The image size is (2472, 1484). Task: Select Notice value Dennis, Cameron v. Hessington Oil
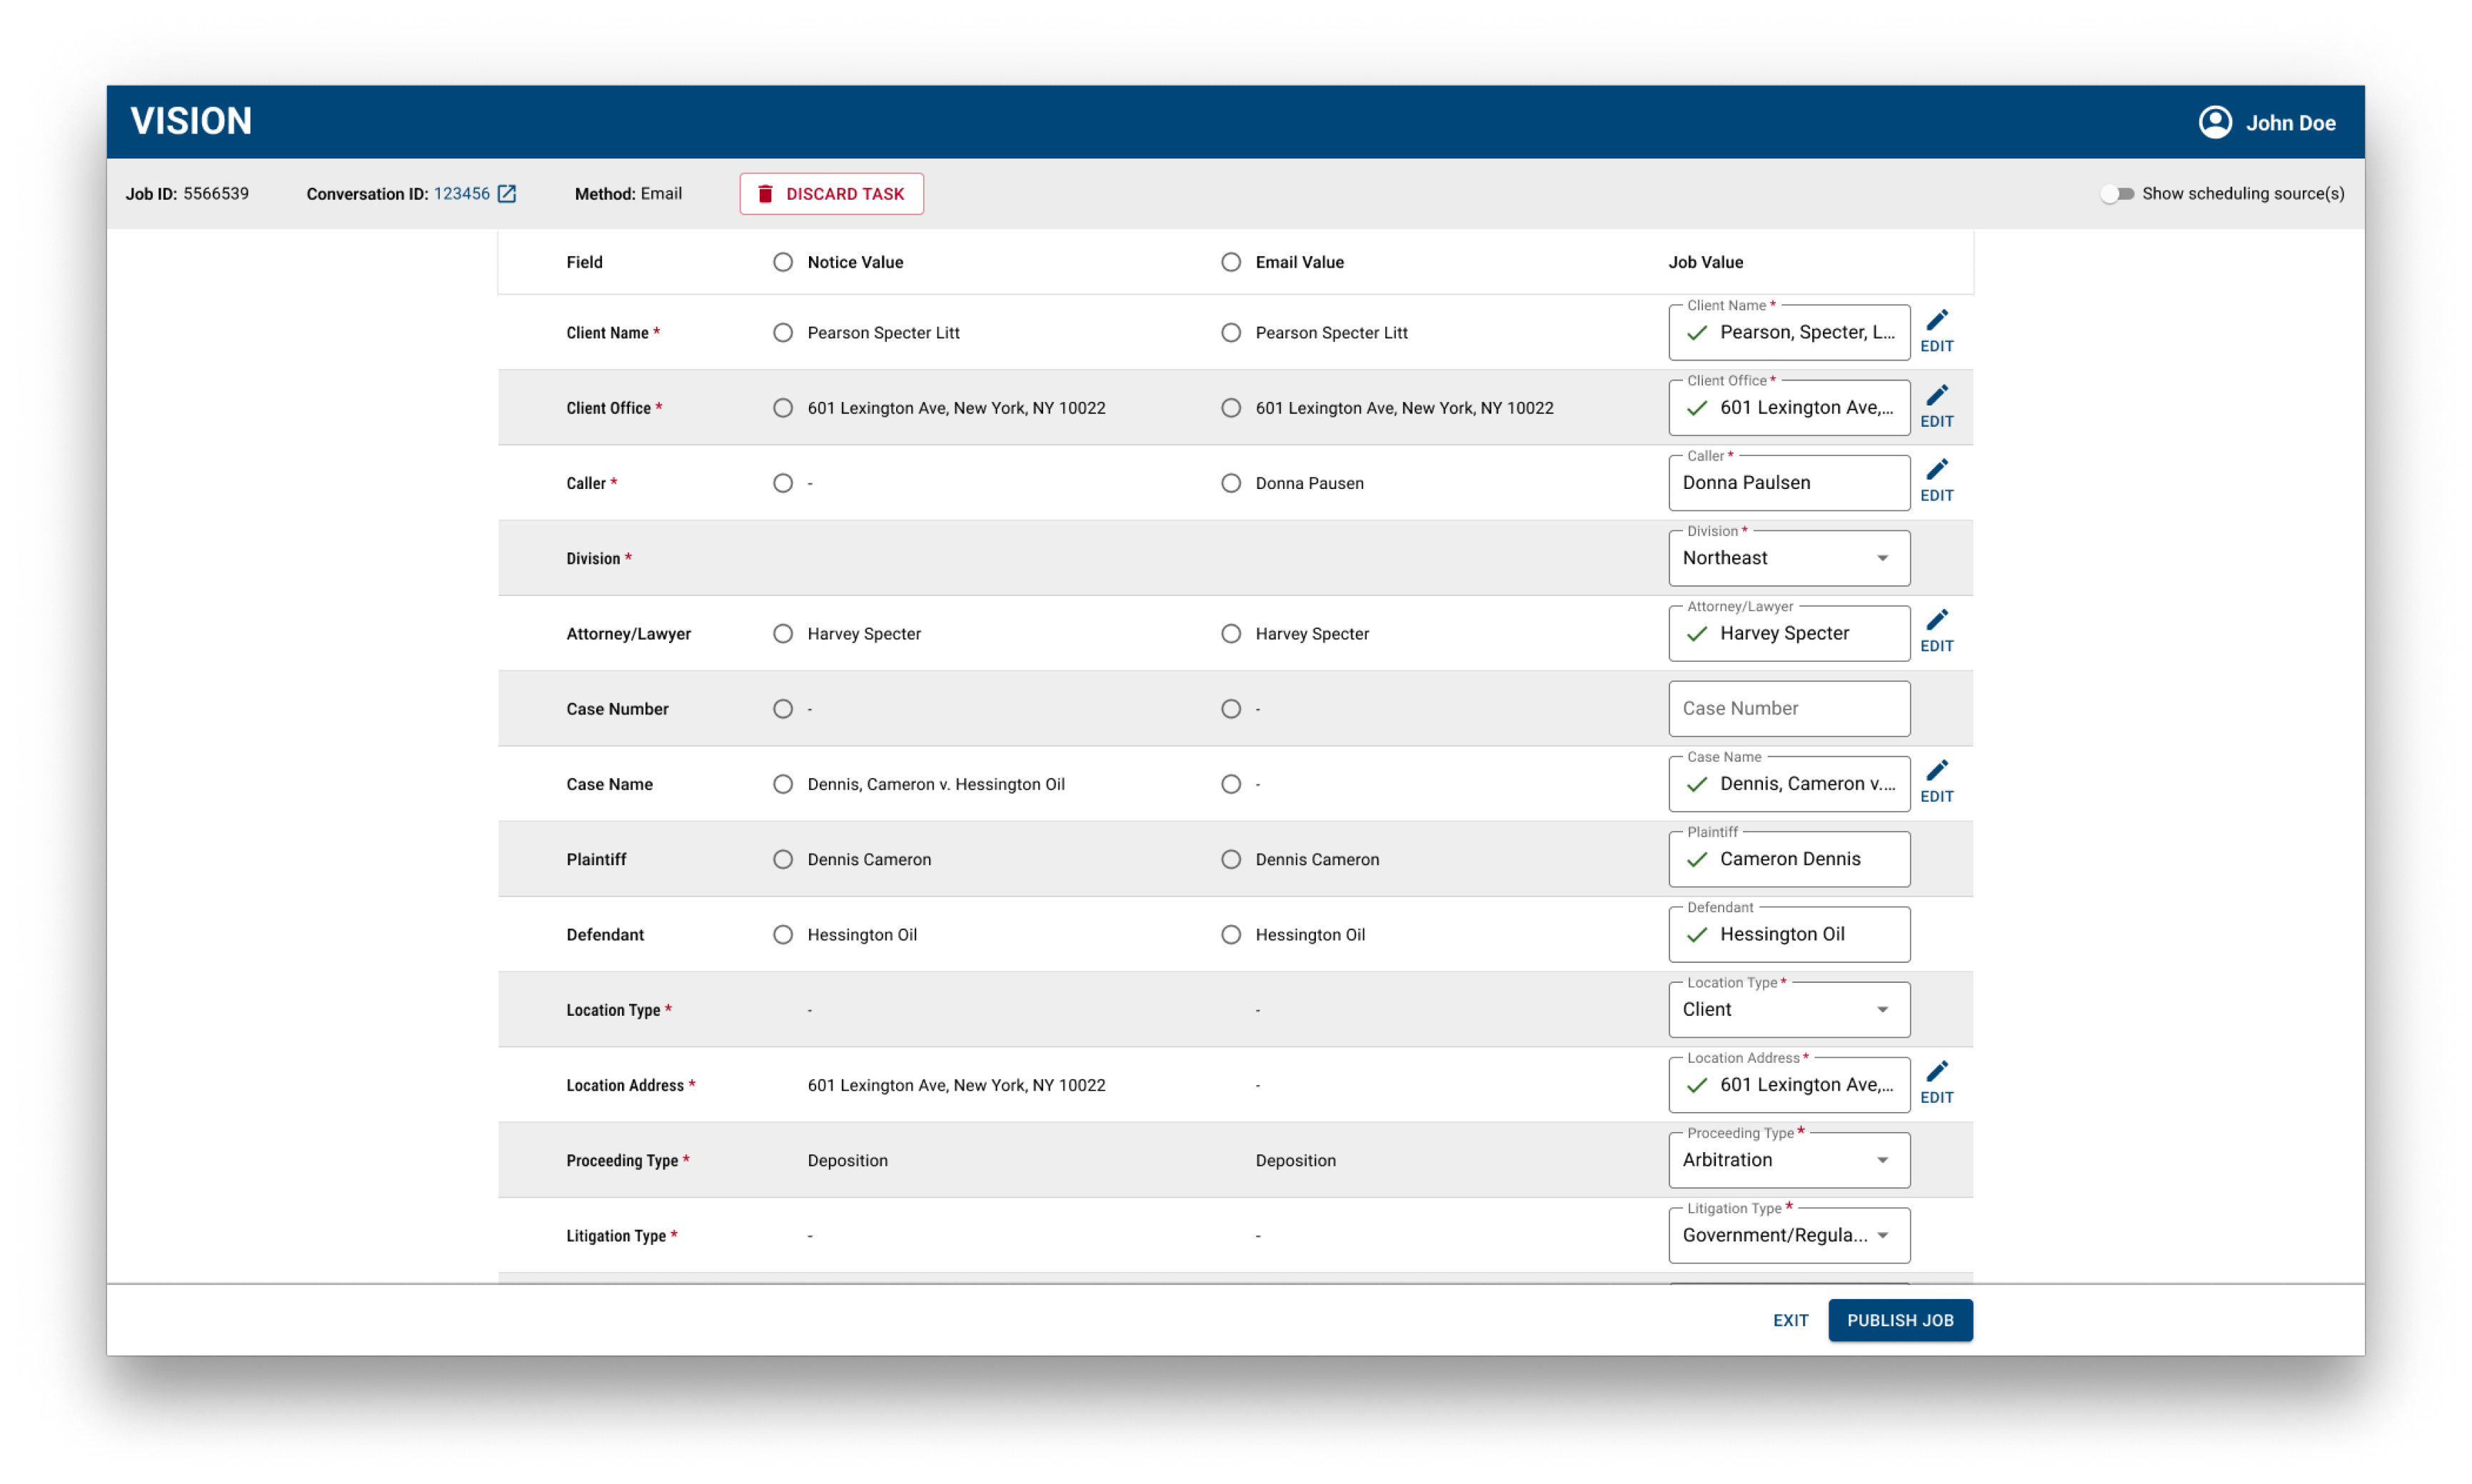tap(782, 784)
